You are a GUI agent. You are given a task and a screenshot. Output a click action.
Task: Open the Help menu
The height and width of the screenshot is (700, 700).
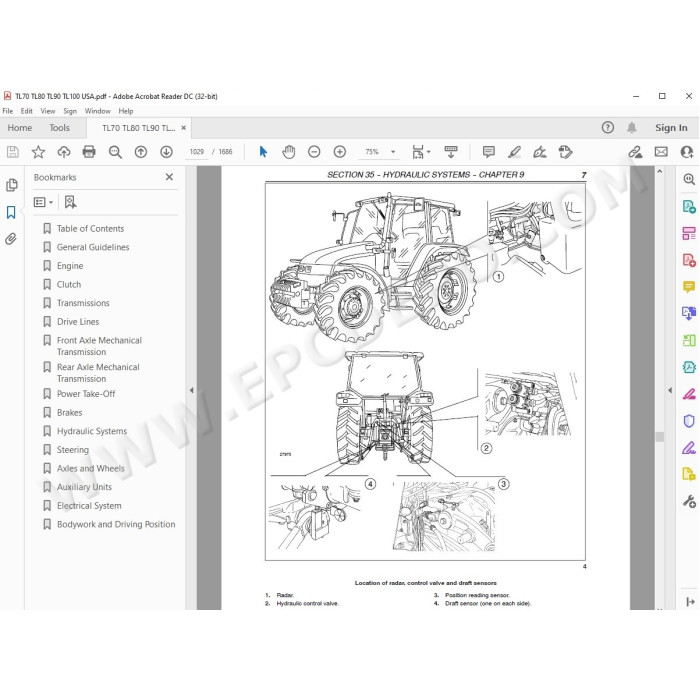coord(125,111)
